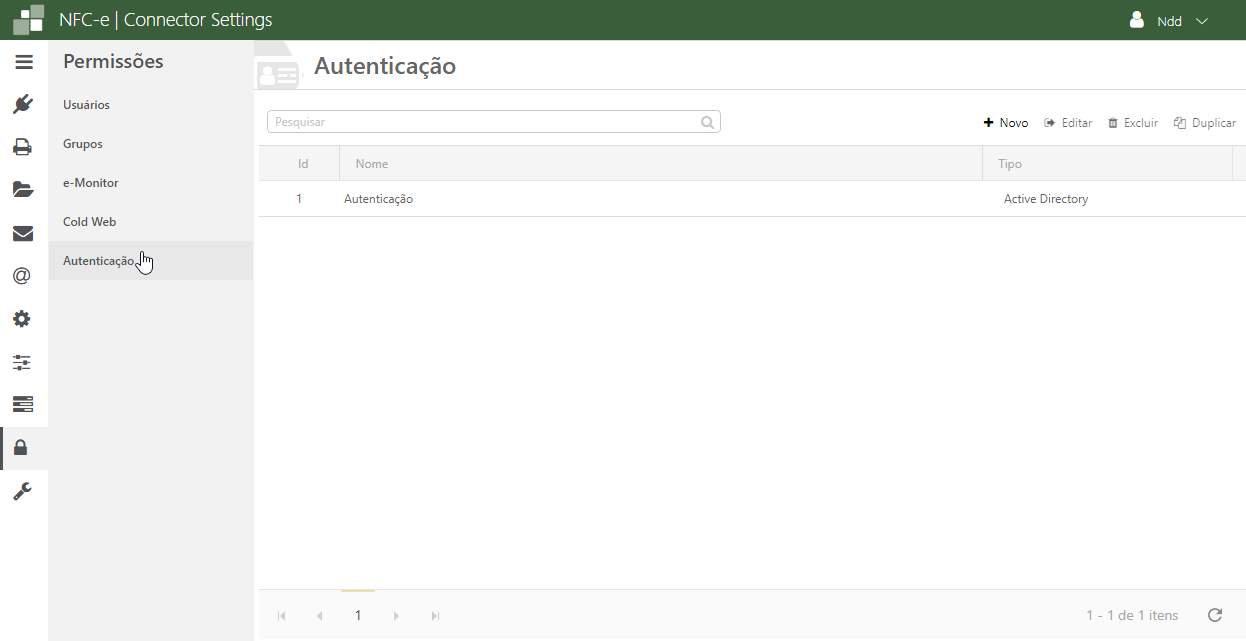Image resolution: width=1246 pixels, height=641 pixels.
Task: Open Usuários in Permissões menu
Action: (86, 105)
